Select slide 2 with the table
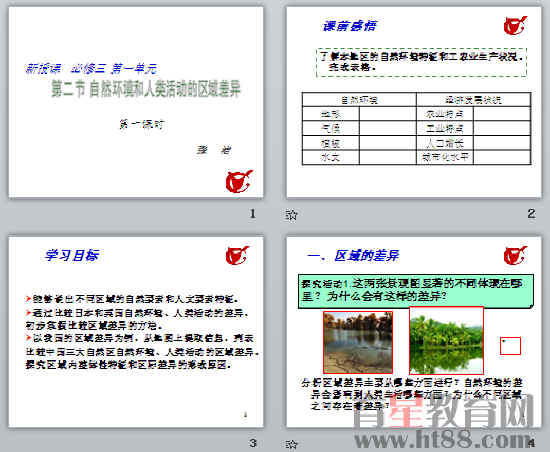 (414, 102)
